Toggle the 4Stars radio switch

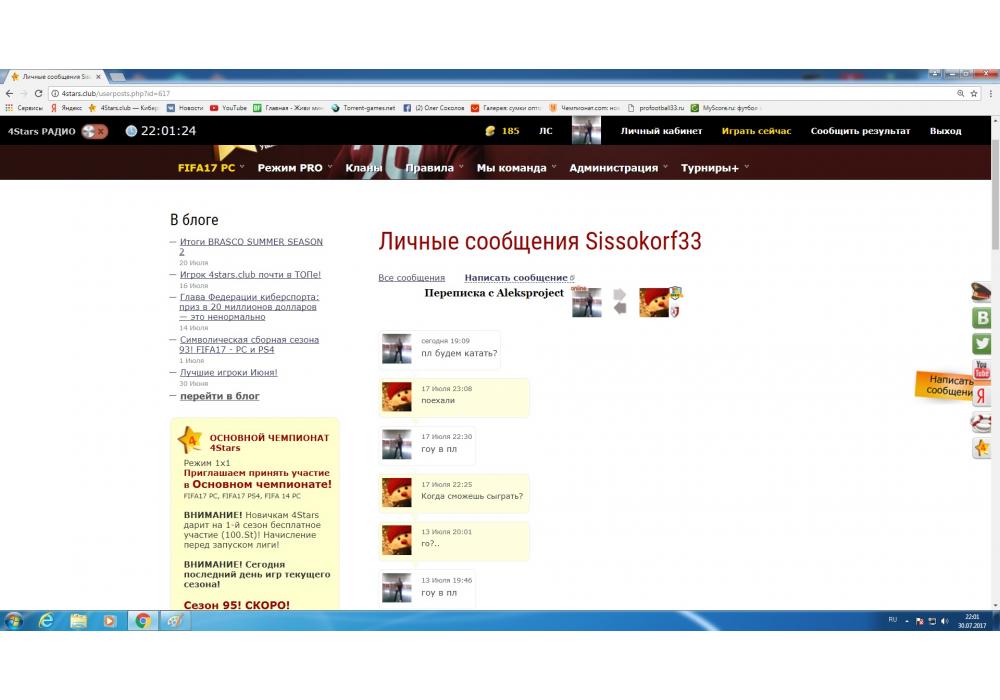coord(94,131)
